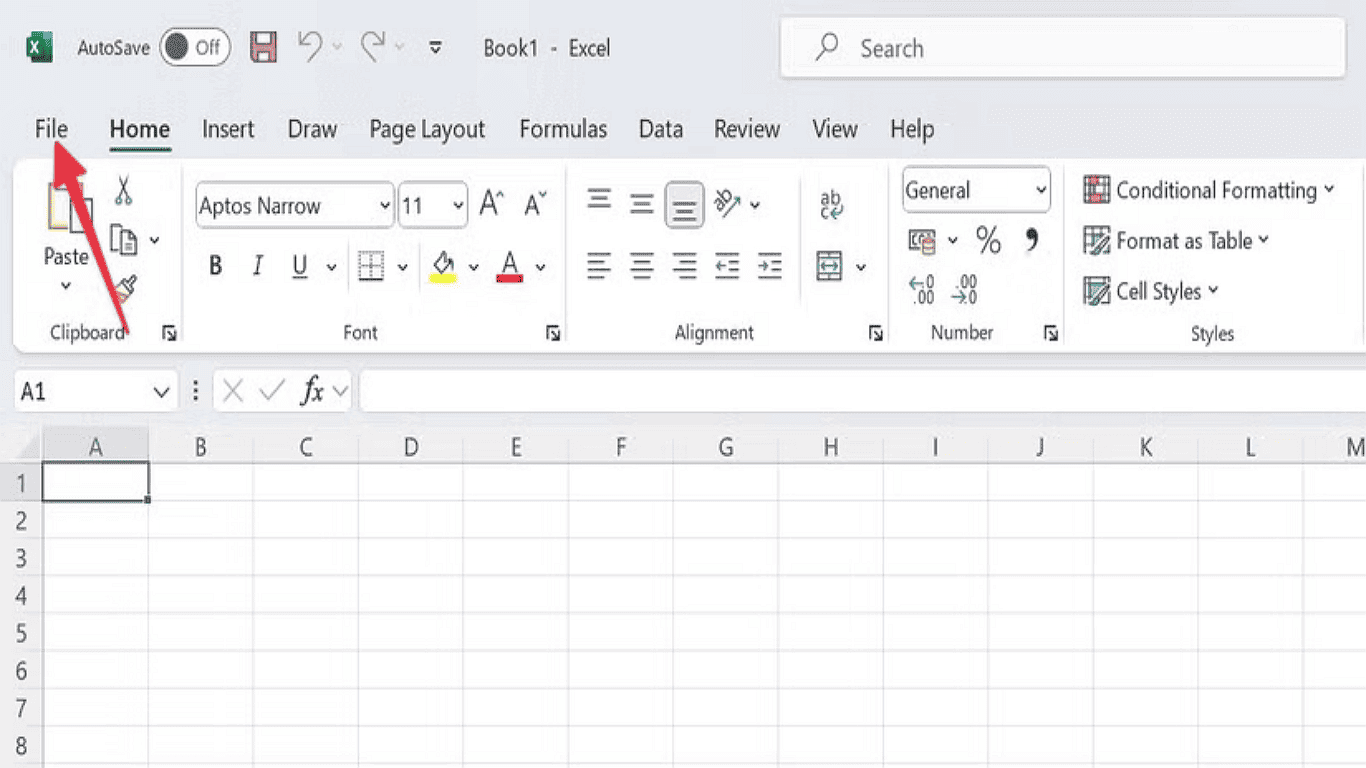The height and width of the screenshot is (768, 1366).
Task: Click the Align Left icon
Action: point(599,266)
